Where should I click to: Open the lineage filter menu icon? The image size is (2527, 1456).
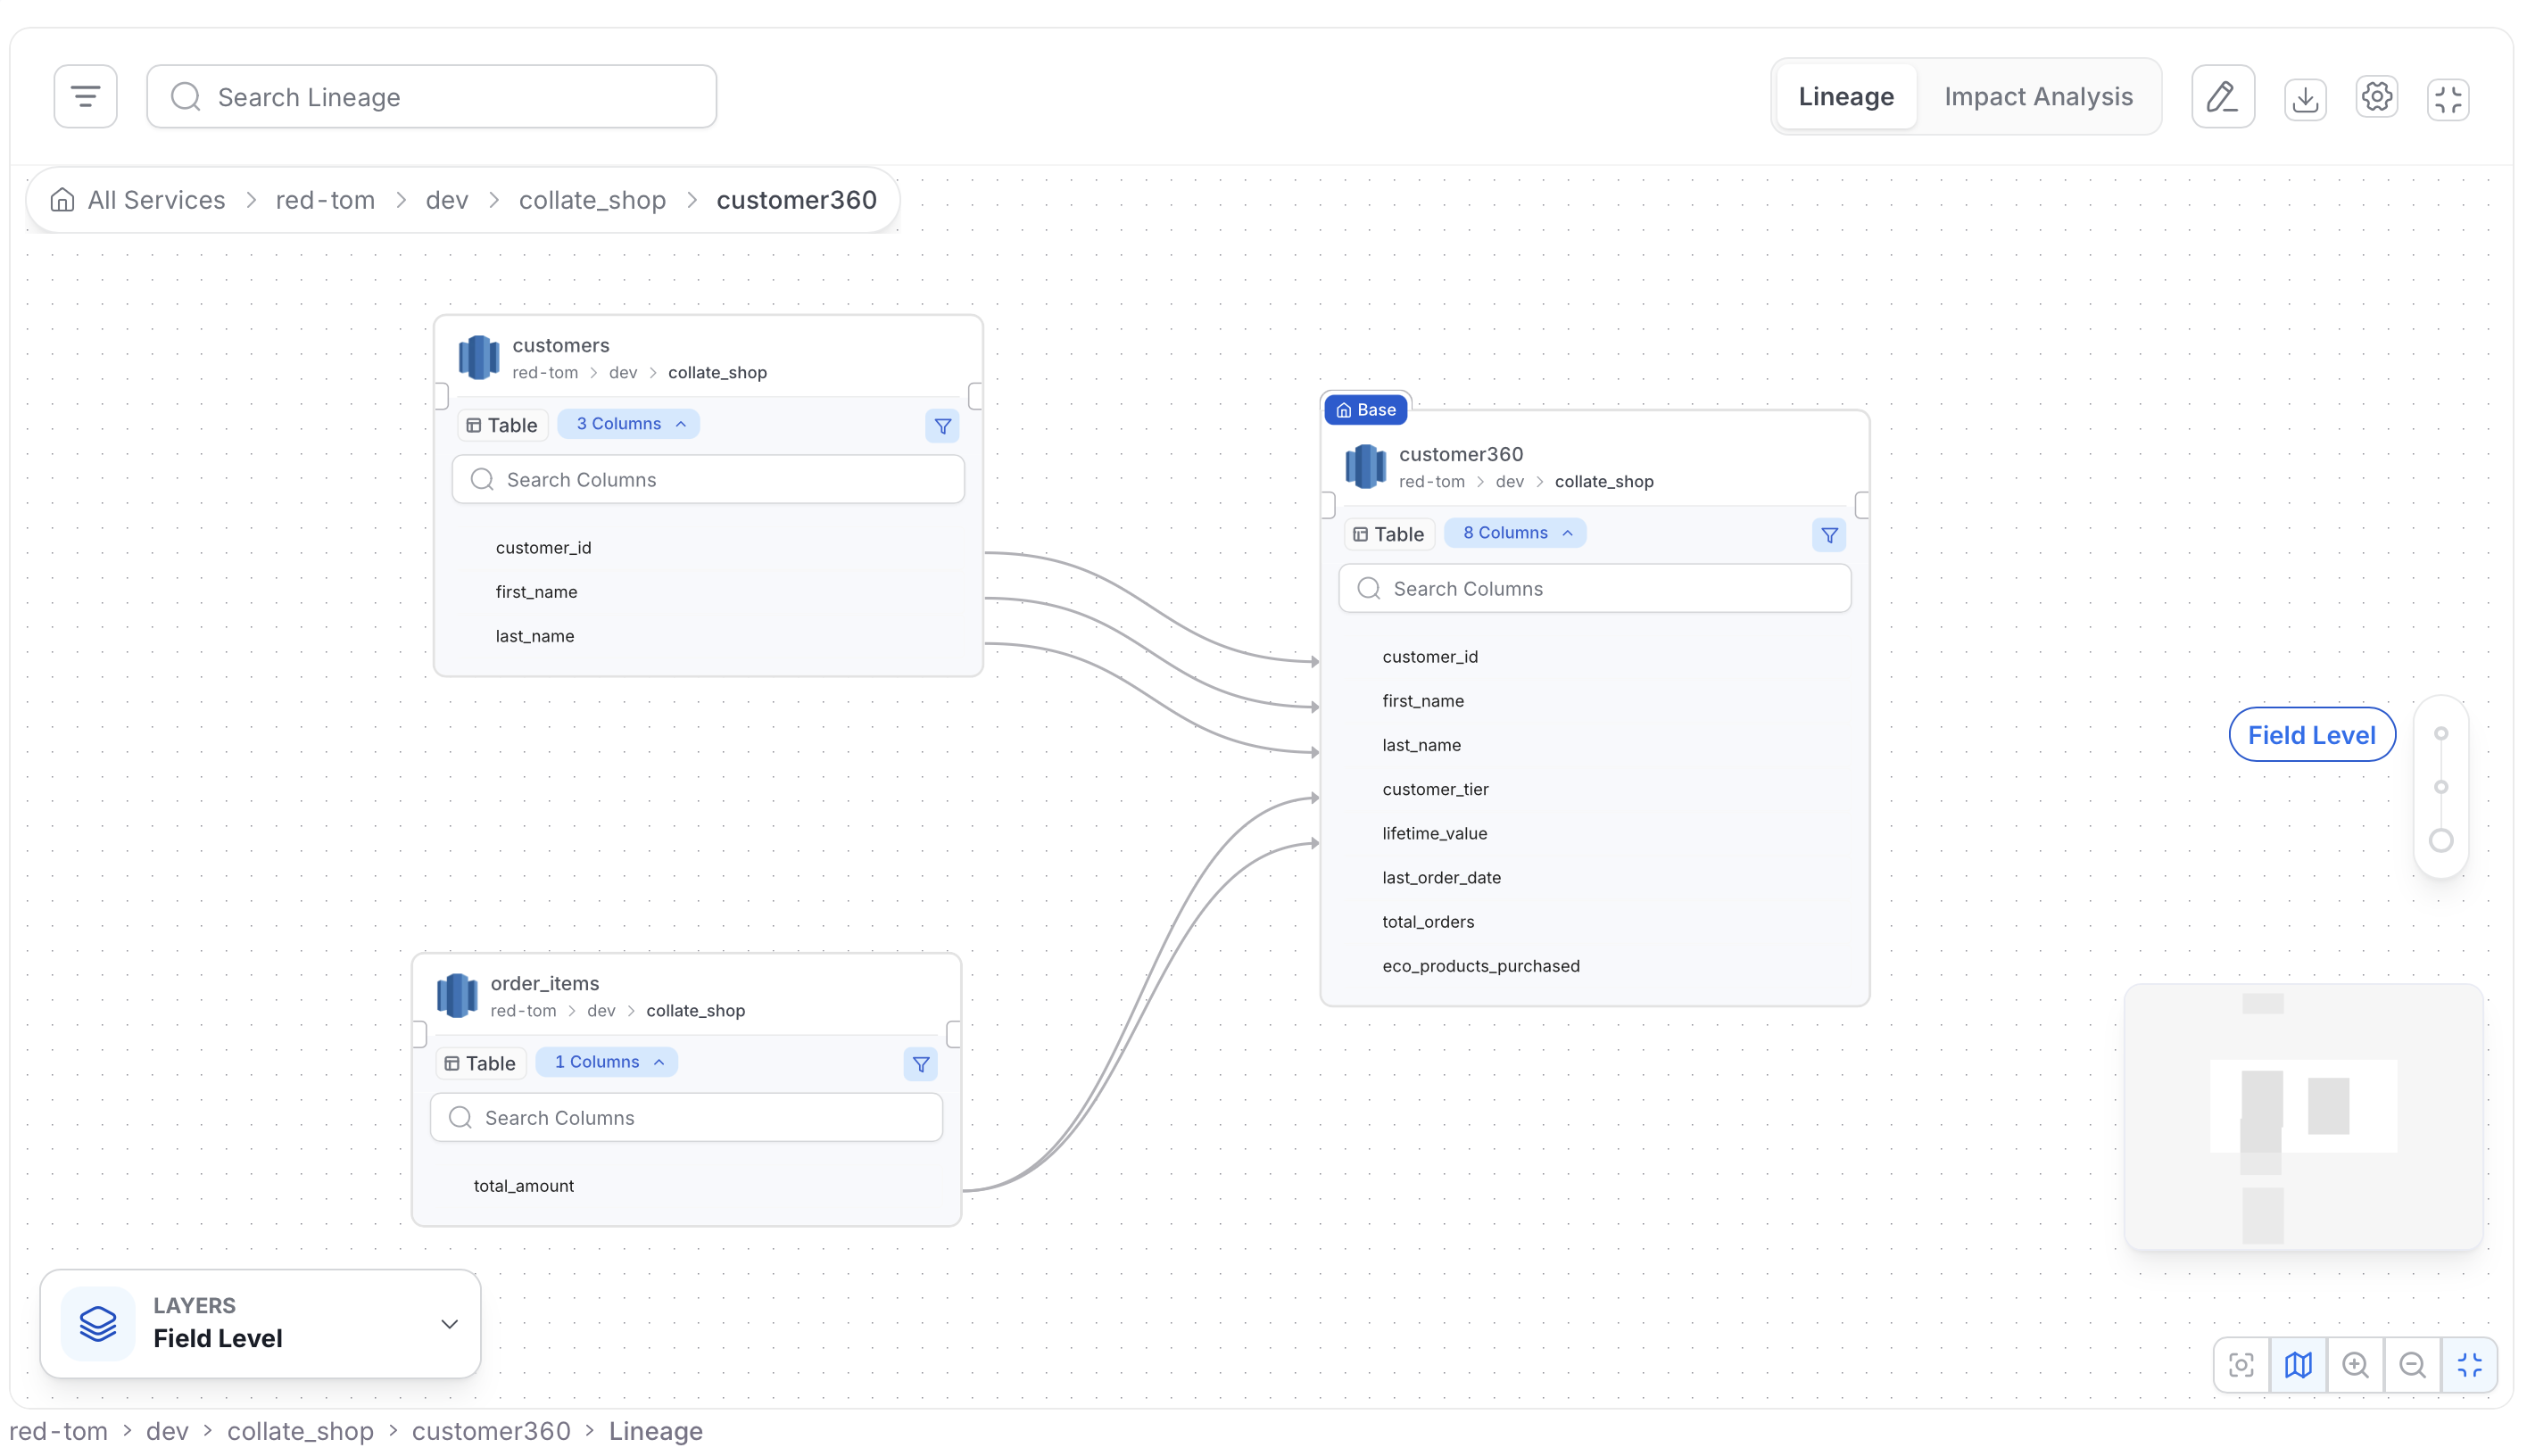coord(85,97)
